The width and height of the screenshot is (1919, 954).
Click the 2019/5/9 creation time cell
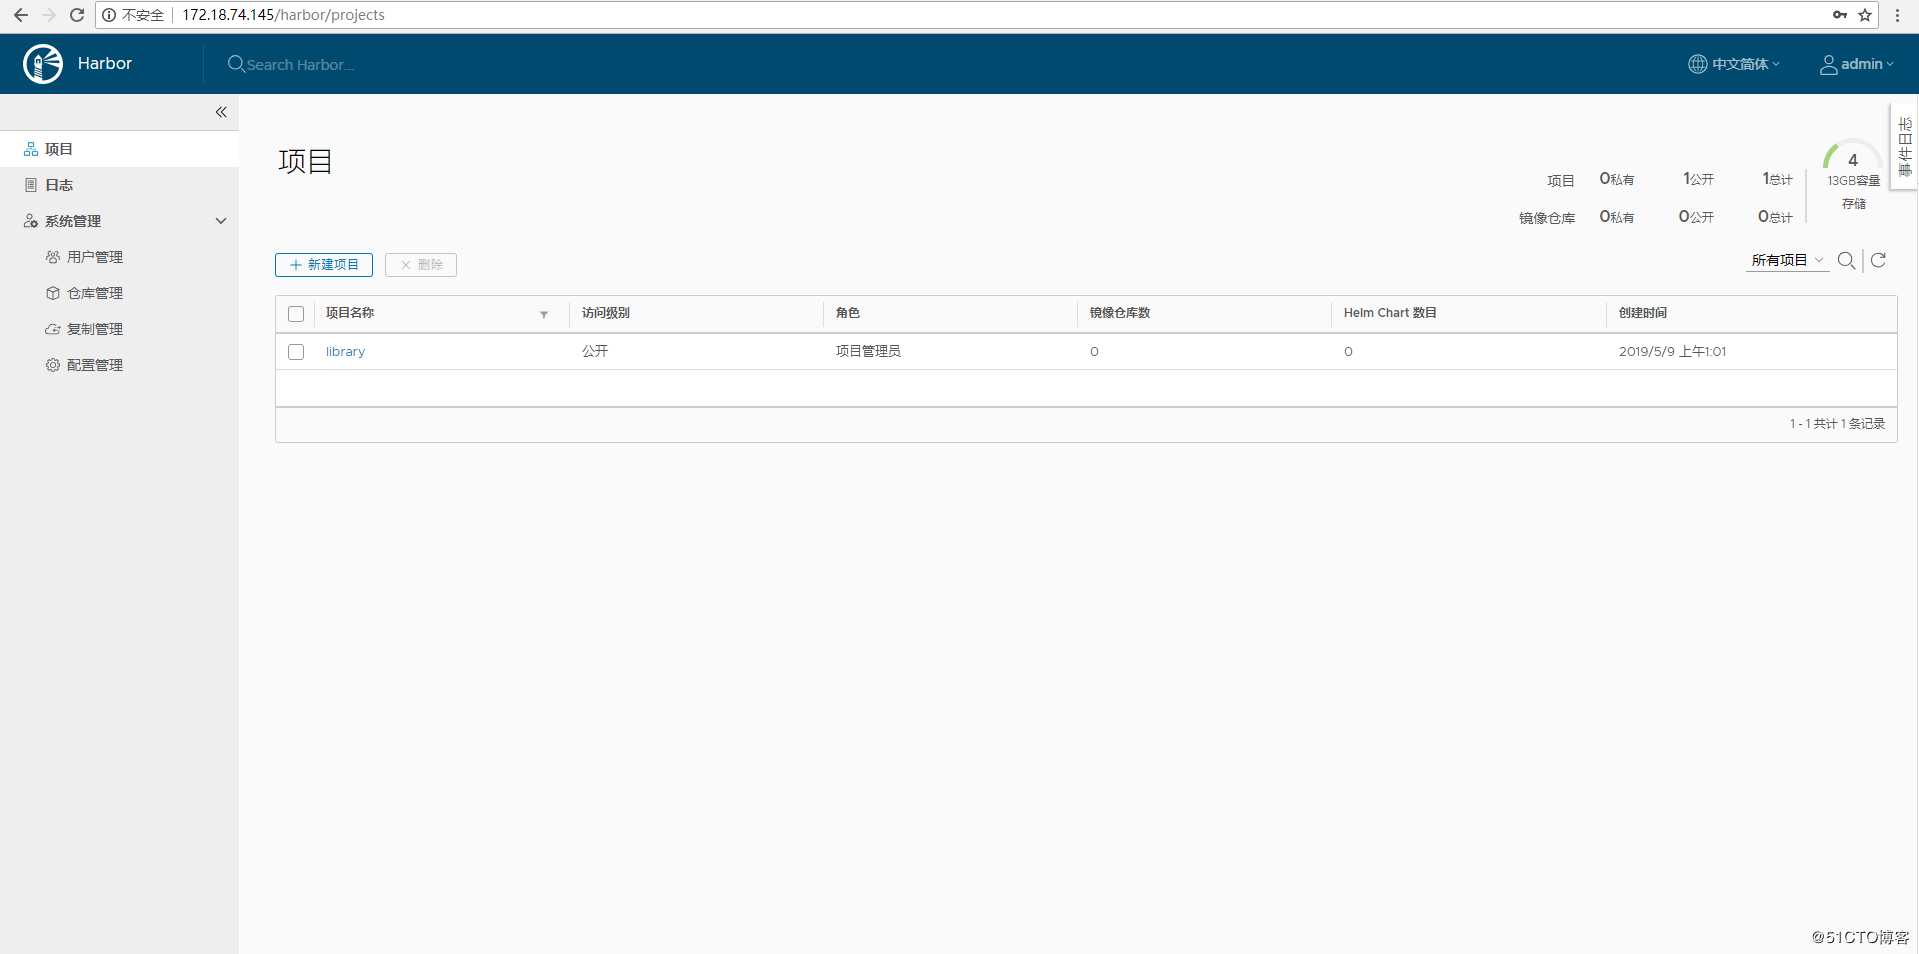point(1672,352)
